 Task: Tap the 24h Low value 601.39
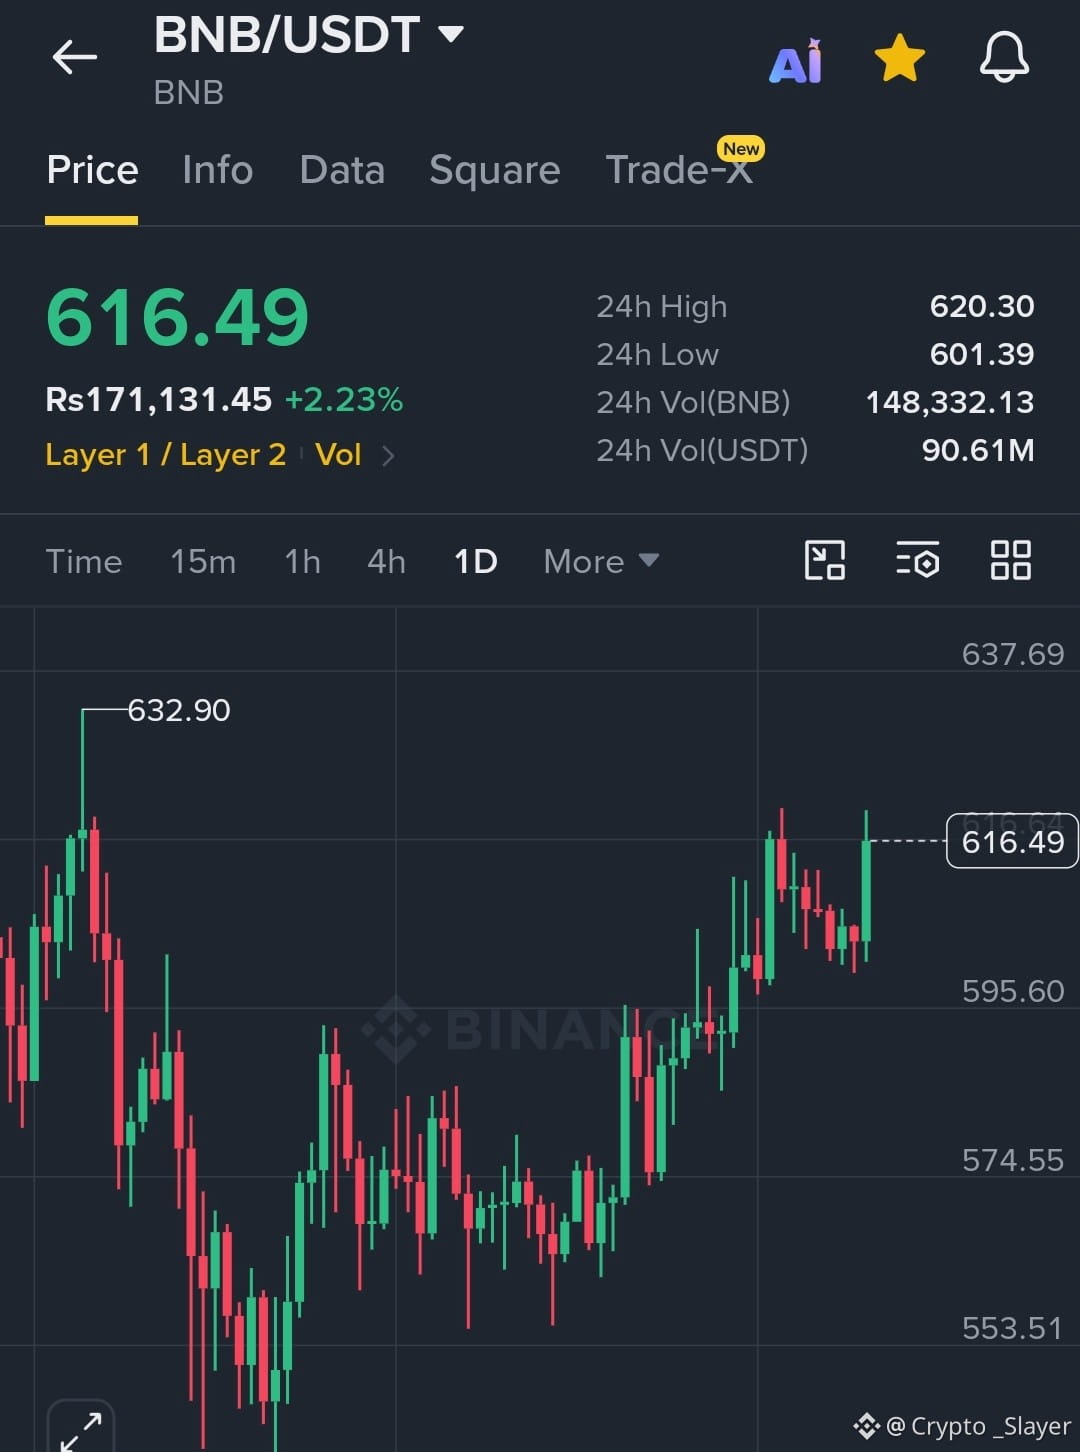982,354
